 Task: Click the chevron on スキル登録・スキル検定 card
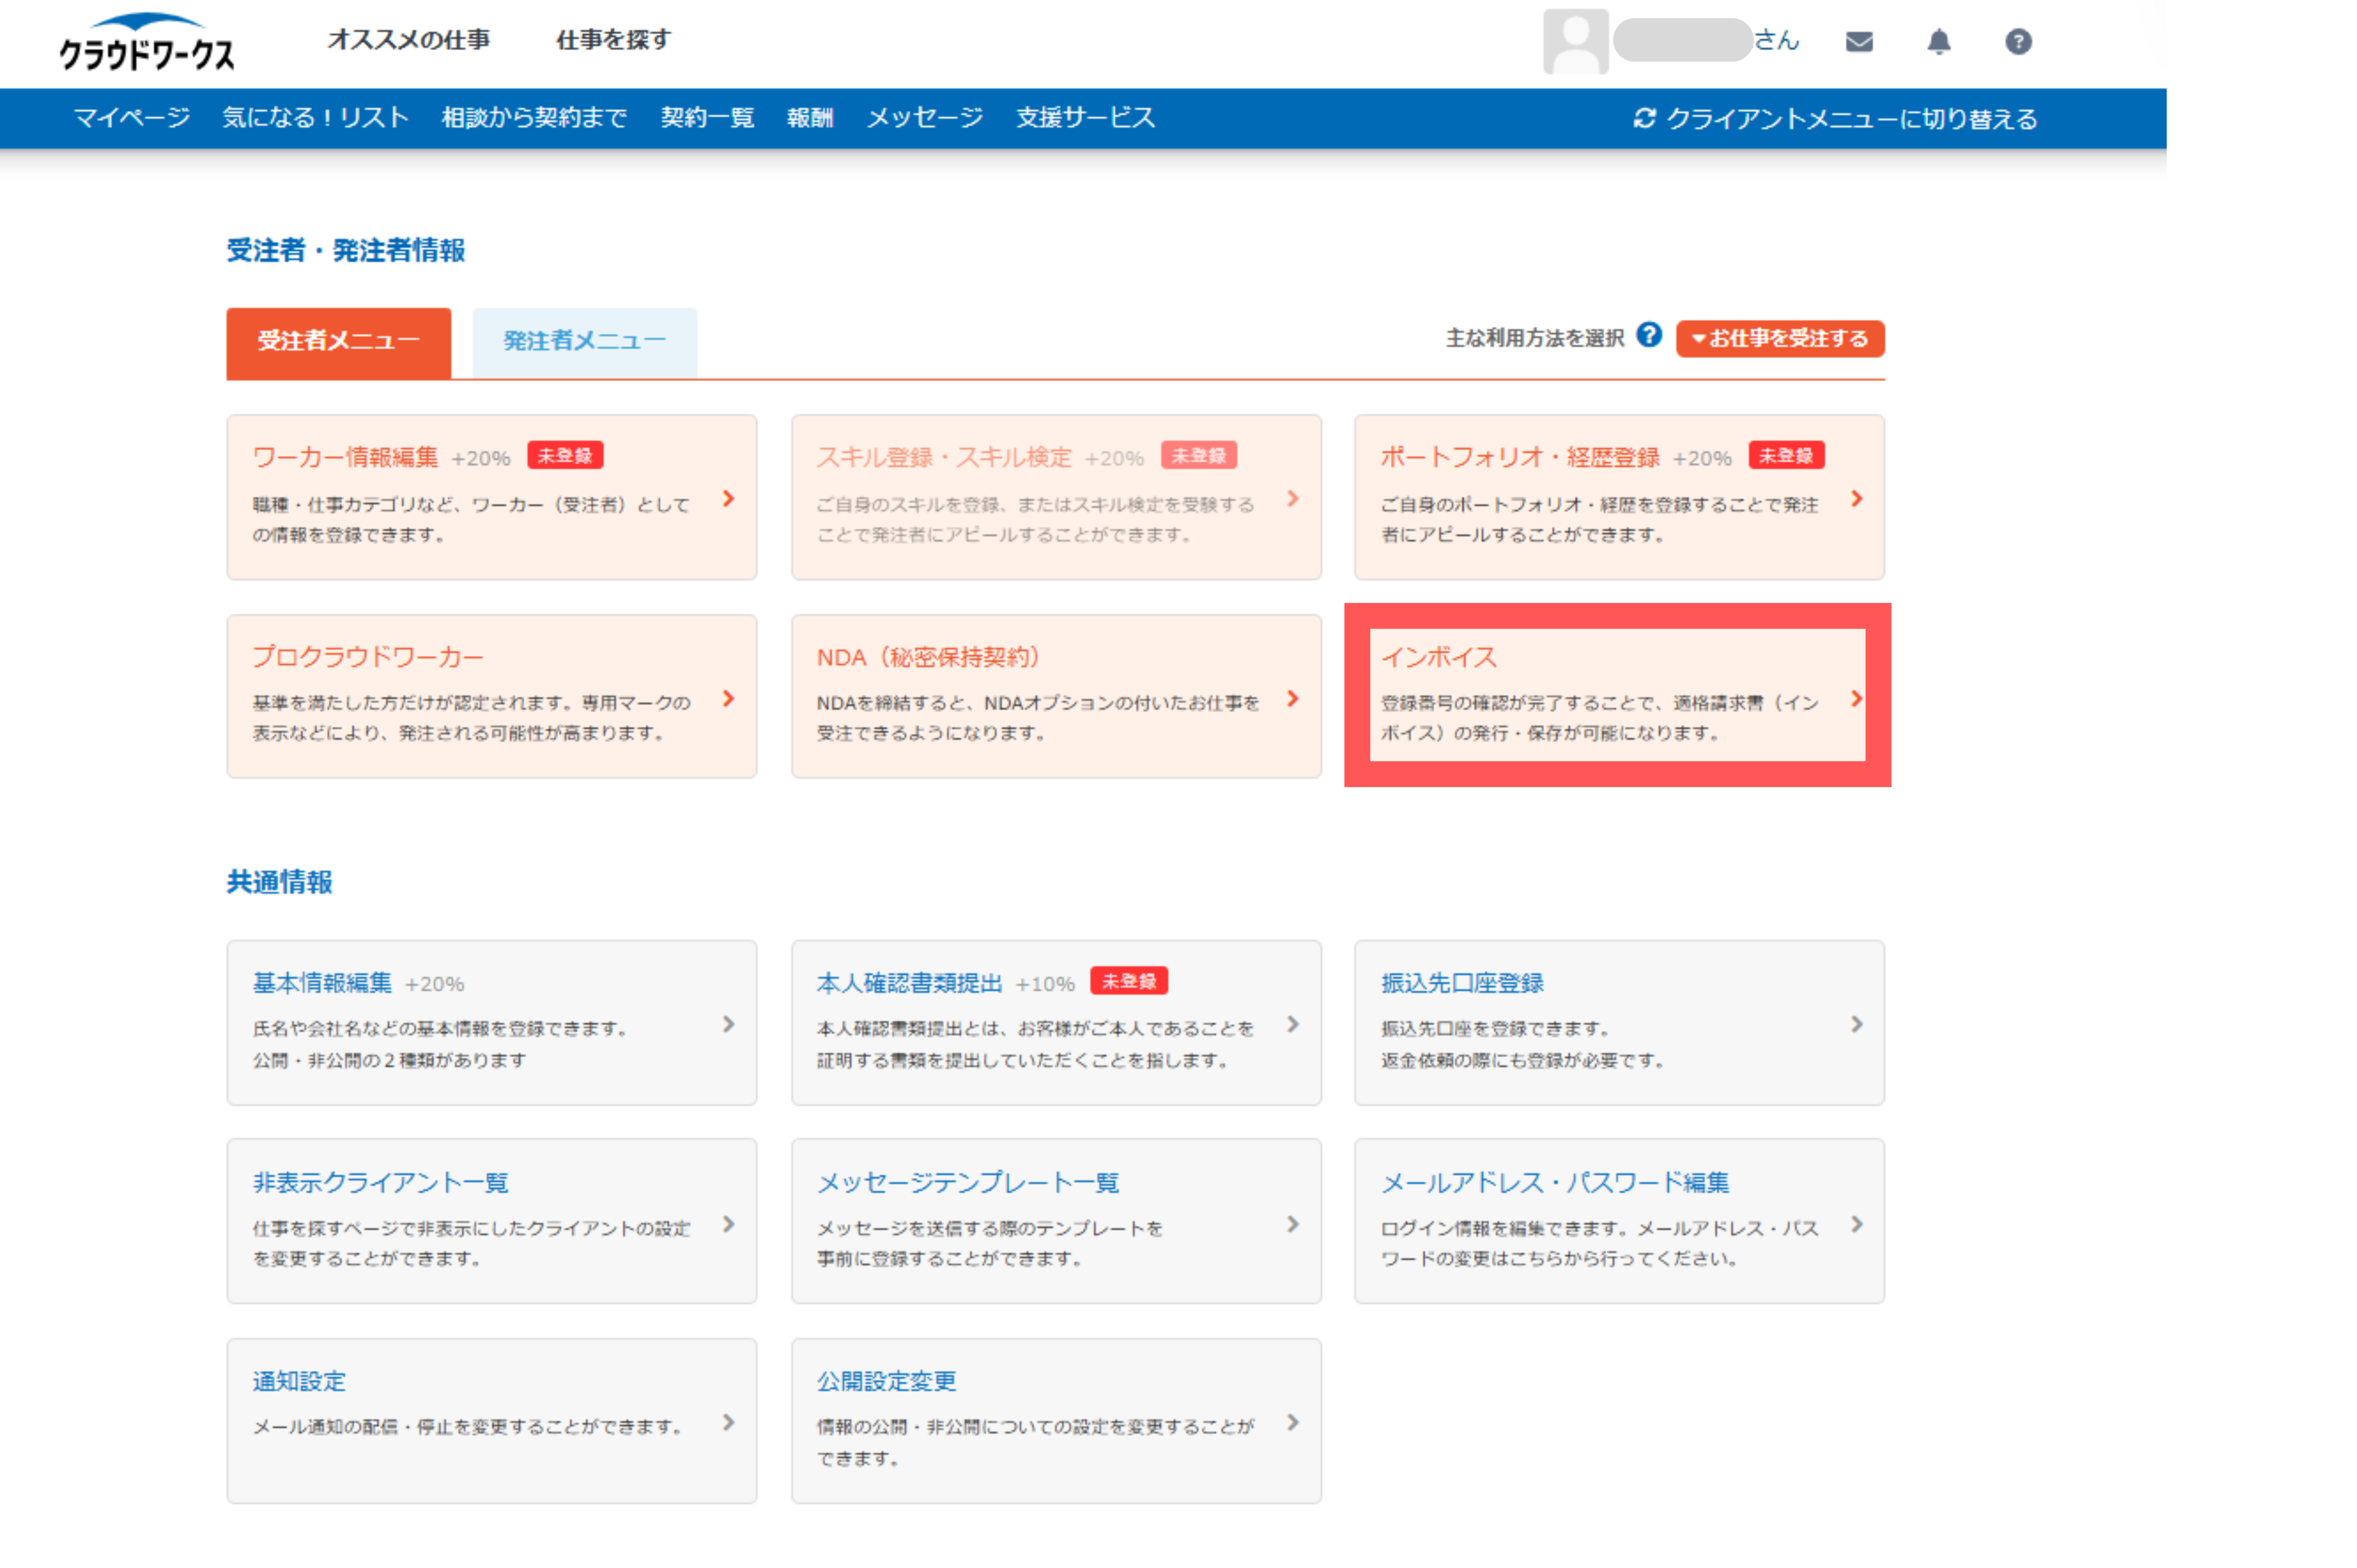pos(1292,498)
